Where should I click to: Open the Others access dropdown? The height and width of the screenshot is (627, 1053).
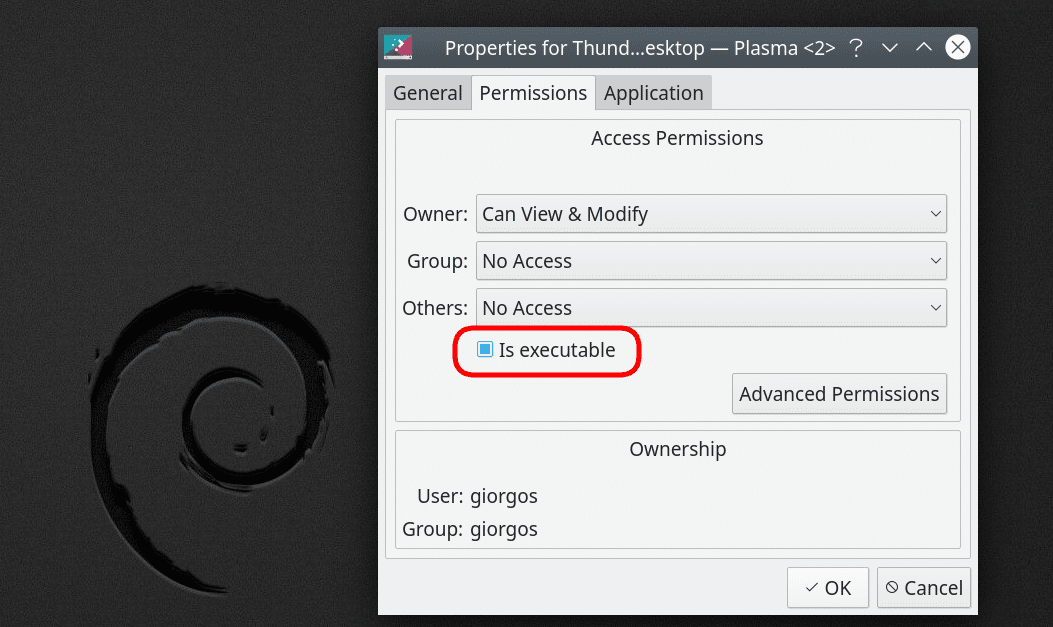click(711, 307)
